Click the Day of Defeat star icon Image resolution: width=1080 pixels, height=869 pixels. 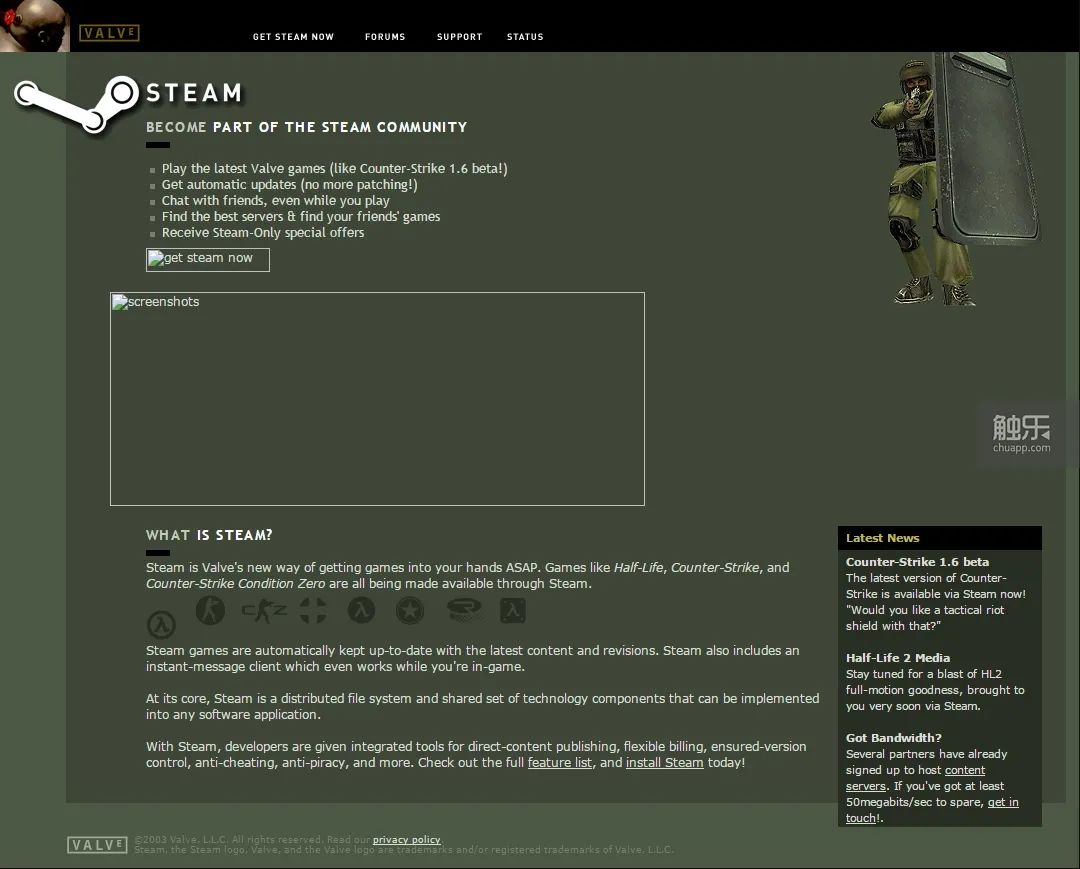[410, 610]
